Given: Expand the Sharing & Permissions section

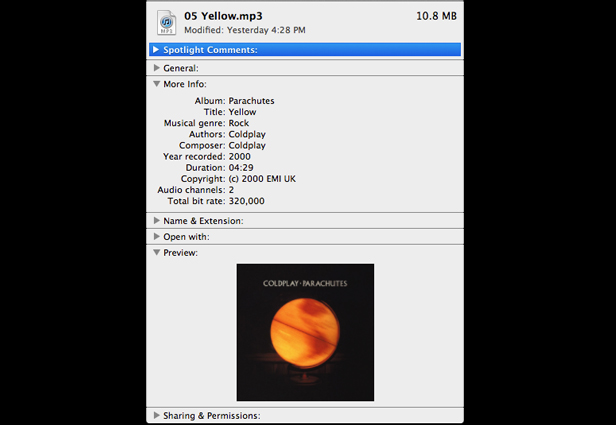Looking at the screenshot, I should point(156,415).
